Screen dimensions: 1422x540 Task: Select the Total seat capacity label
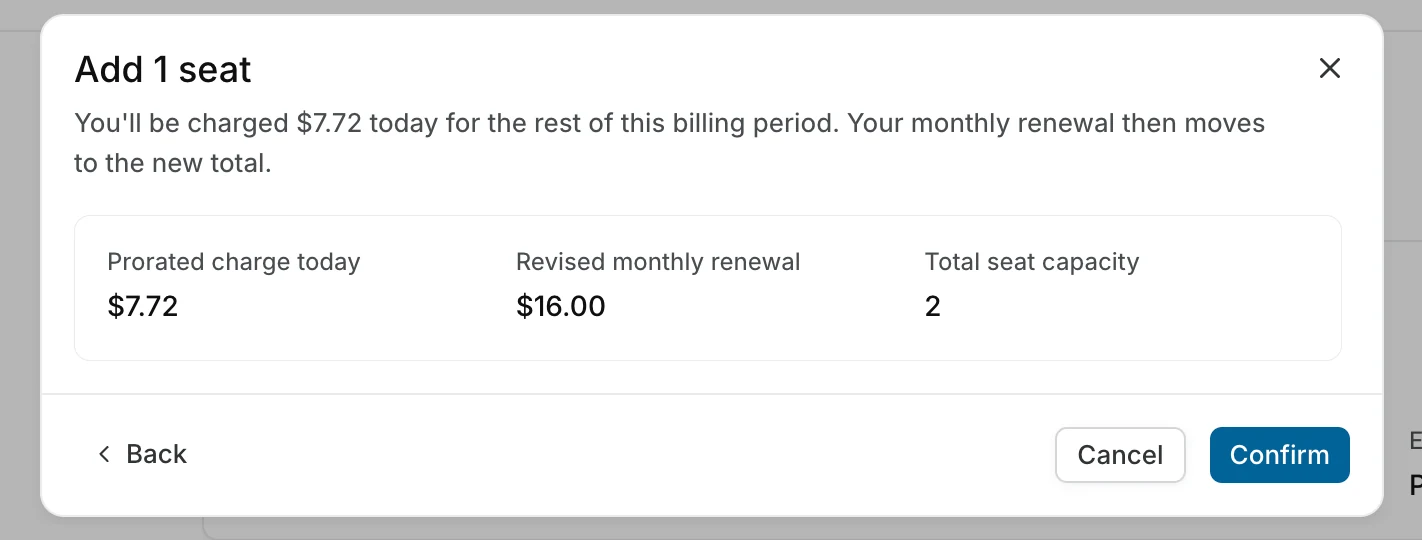pyautogui.click(x=1032, y=262)
